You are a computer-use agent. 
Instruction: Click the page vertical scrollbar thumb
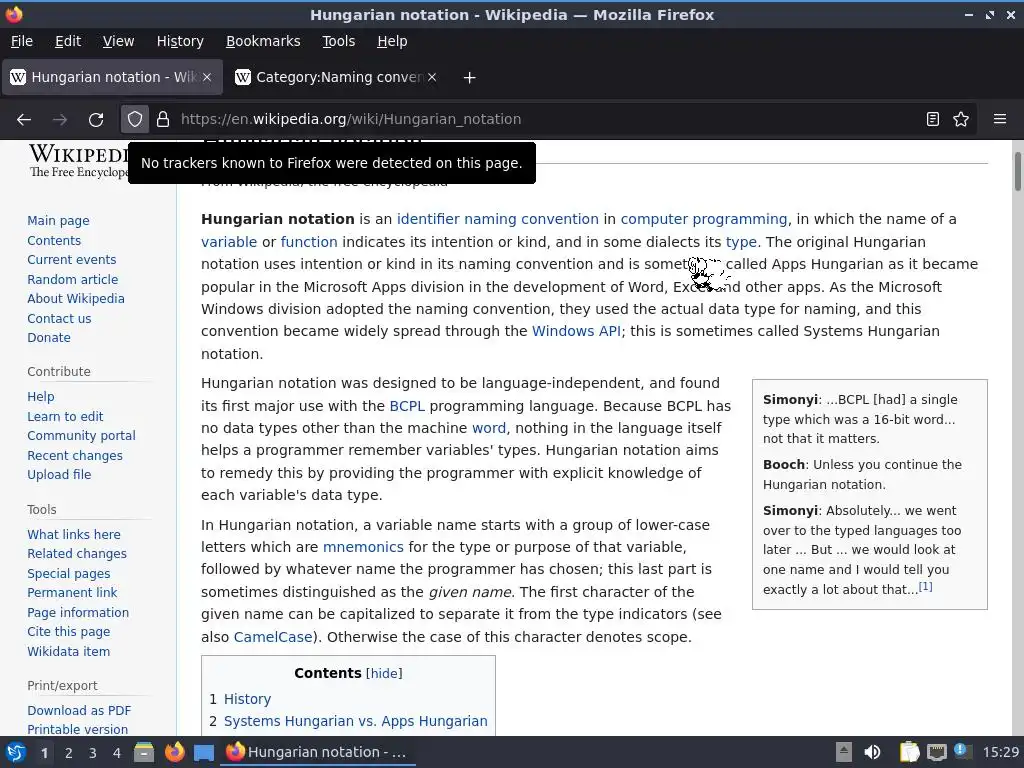(1017, 171)
